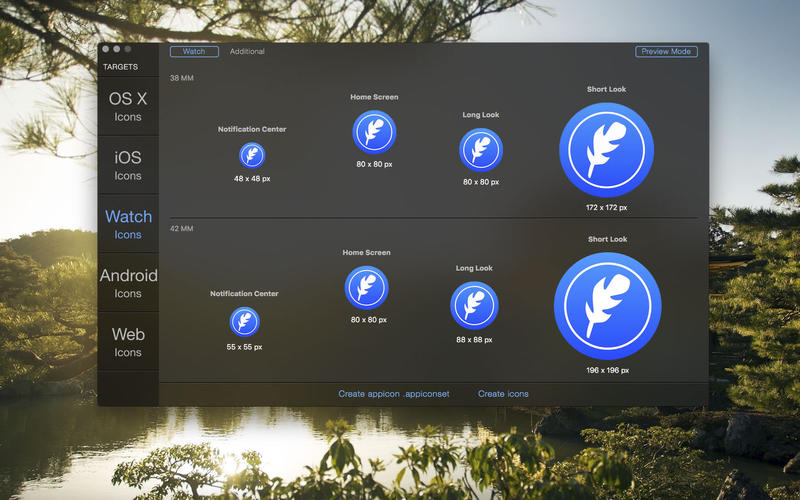Viewport: 800px width, 500px height.
Task: Click the 38 MM Home Screen icon
Action: (374, 132)
